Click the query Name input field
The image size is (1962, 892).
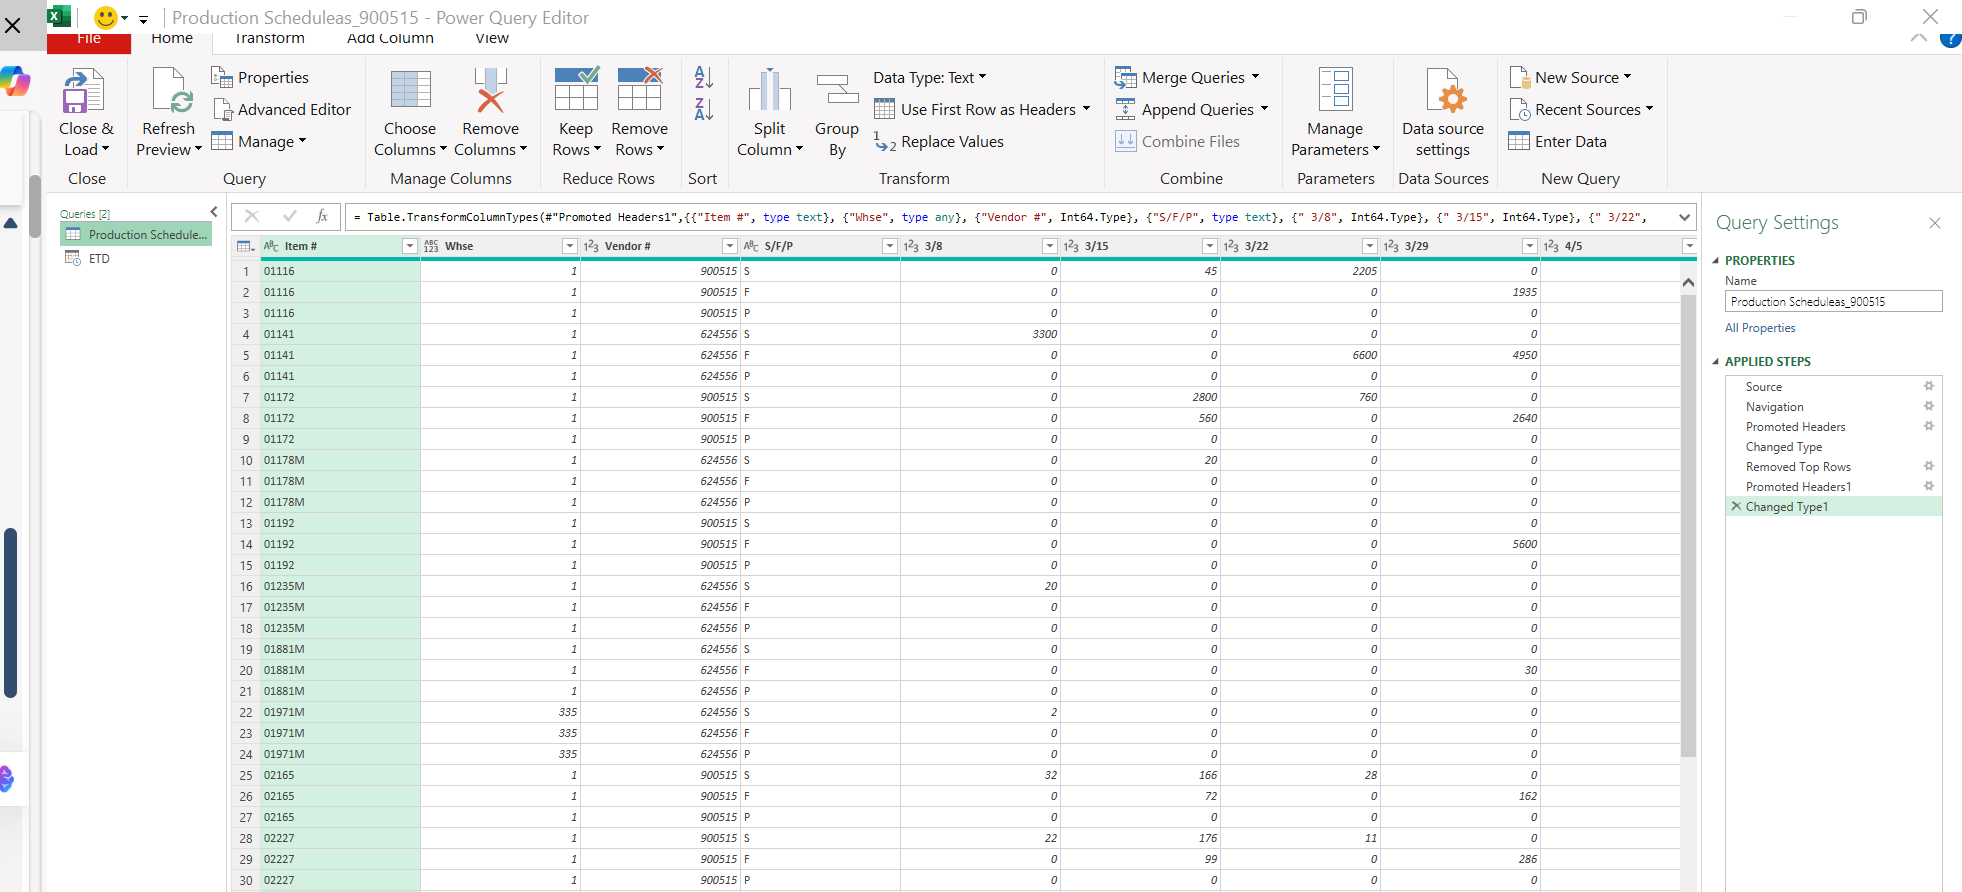point(1832,301)
